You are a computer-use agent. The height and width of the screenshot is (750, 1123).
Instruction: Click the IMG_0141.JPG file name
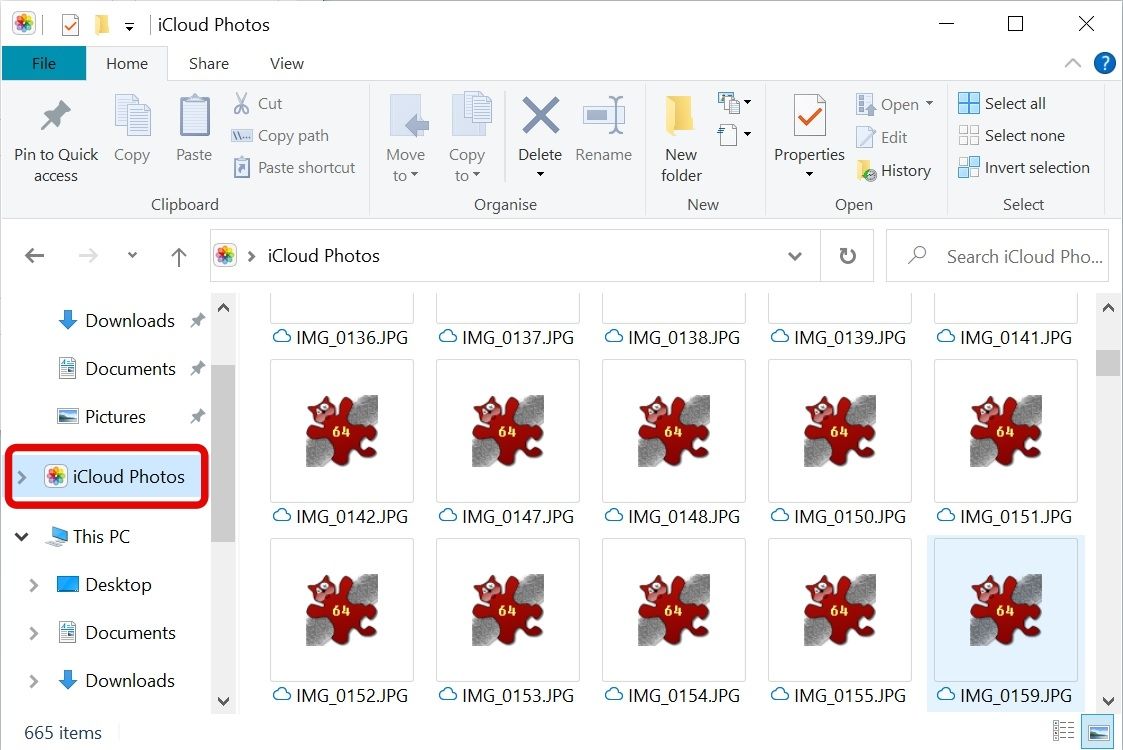point(1016,337)
